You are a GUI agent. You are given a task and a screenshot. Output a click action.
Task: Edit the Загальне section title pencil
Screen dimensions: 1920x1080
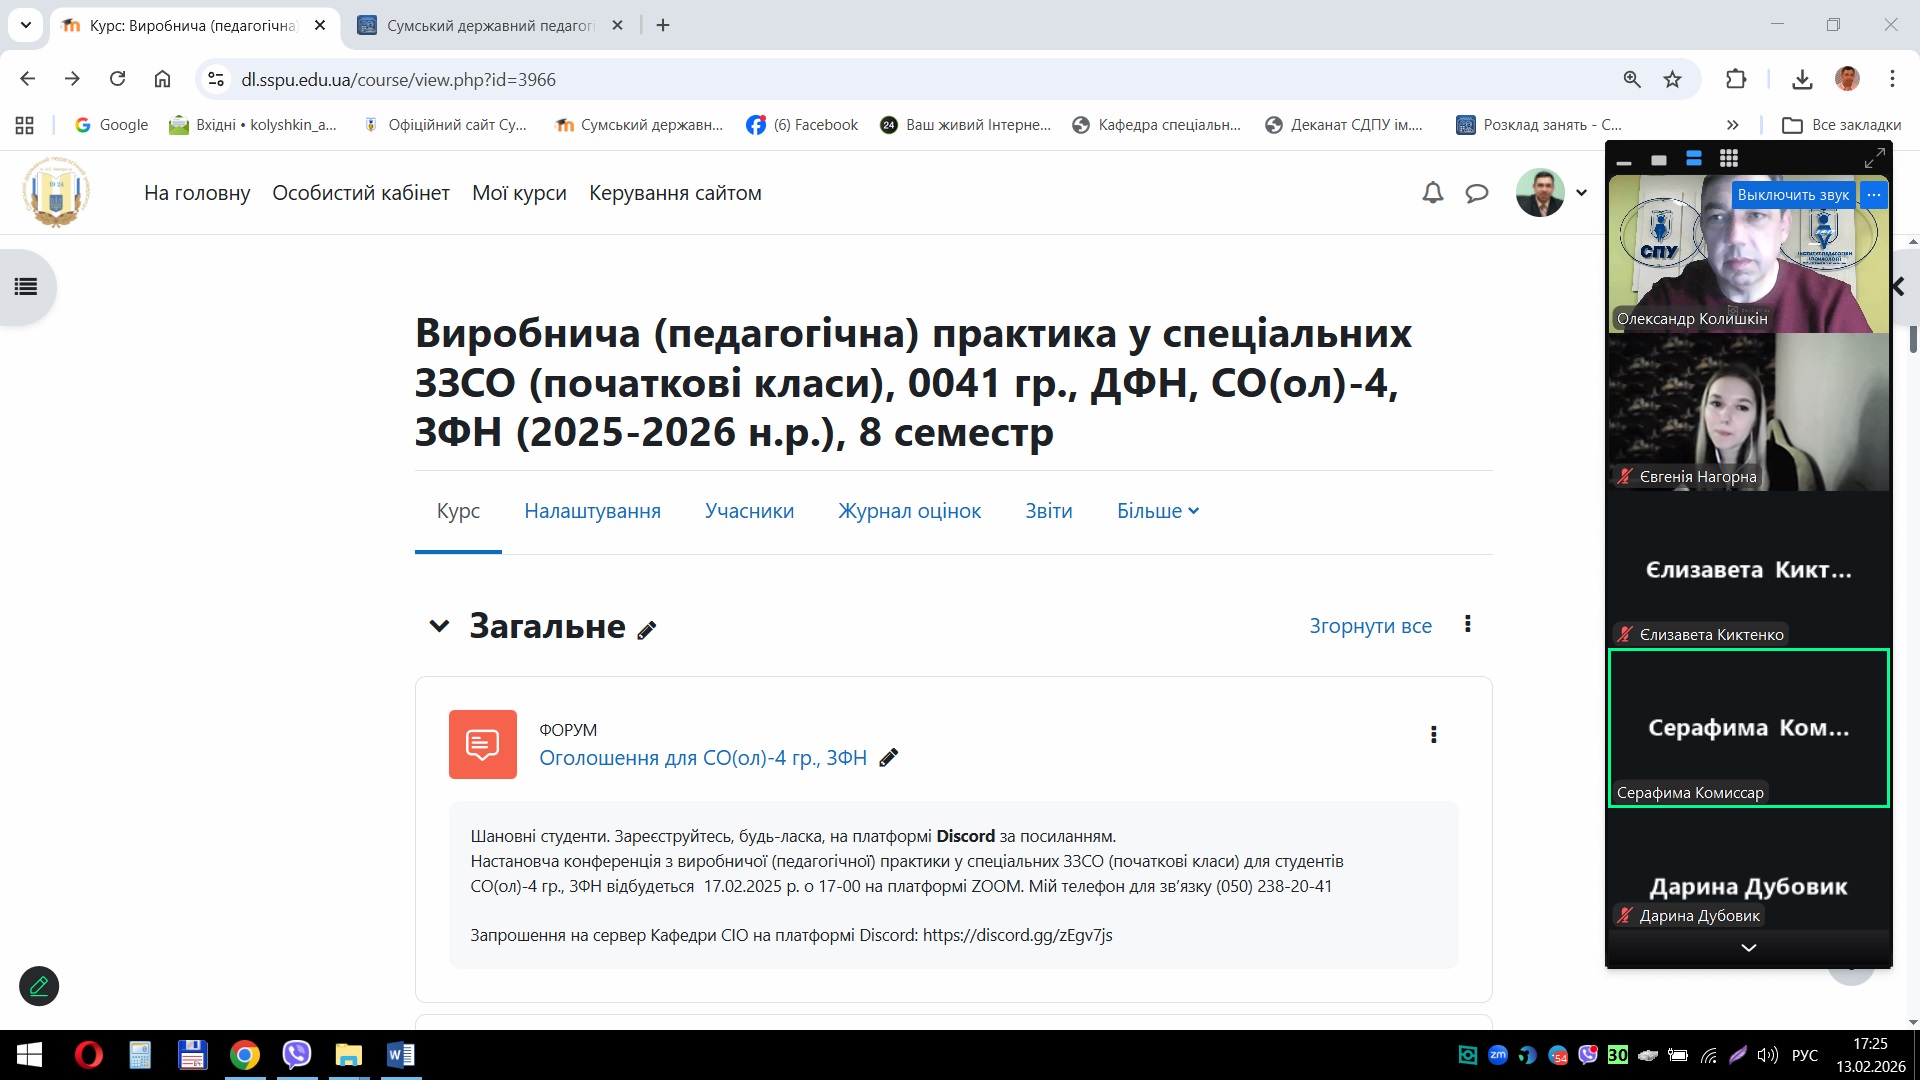click(647, 630)
